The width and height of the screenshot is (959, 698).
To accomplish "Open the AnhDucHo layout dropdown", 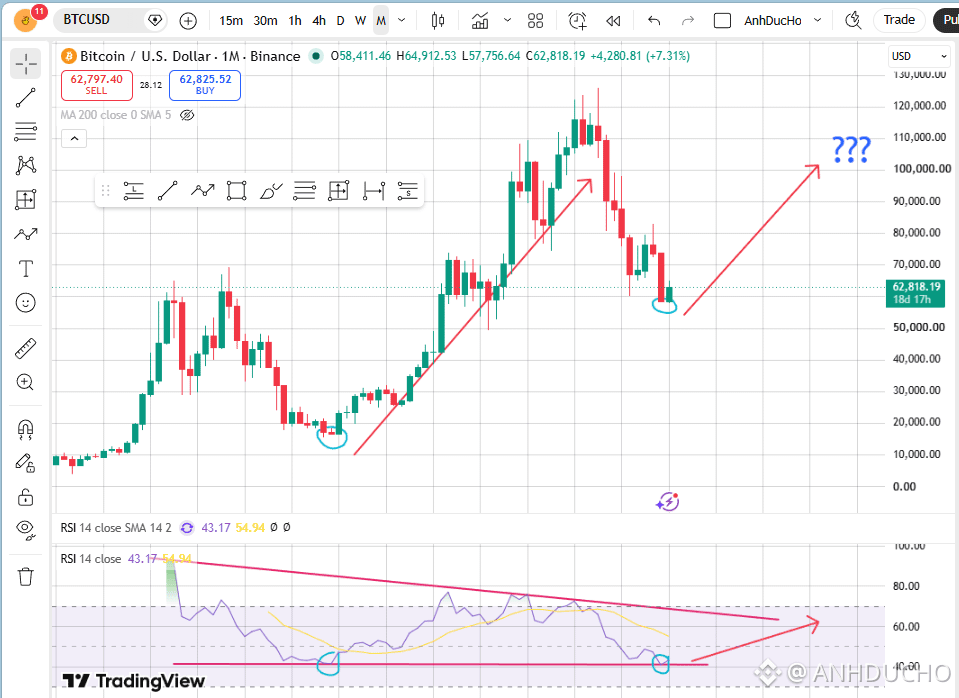I will 783,21.
